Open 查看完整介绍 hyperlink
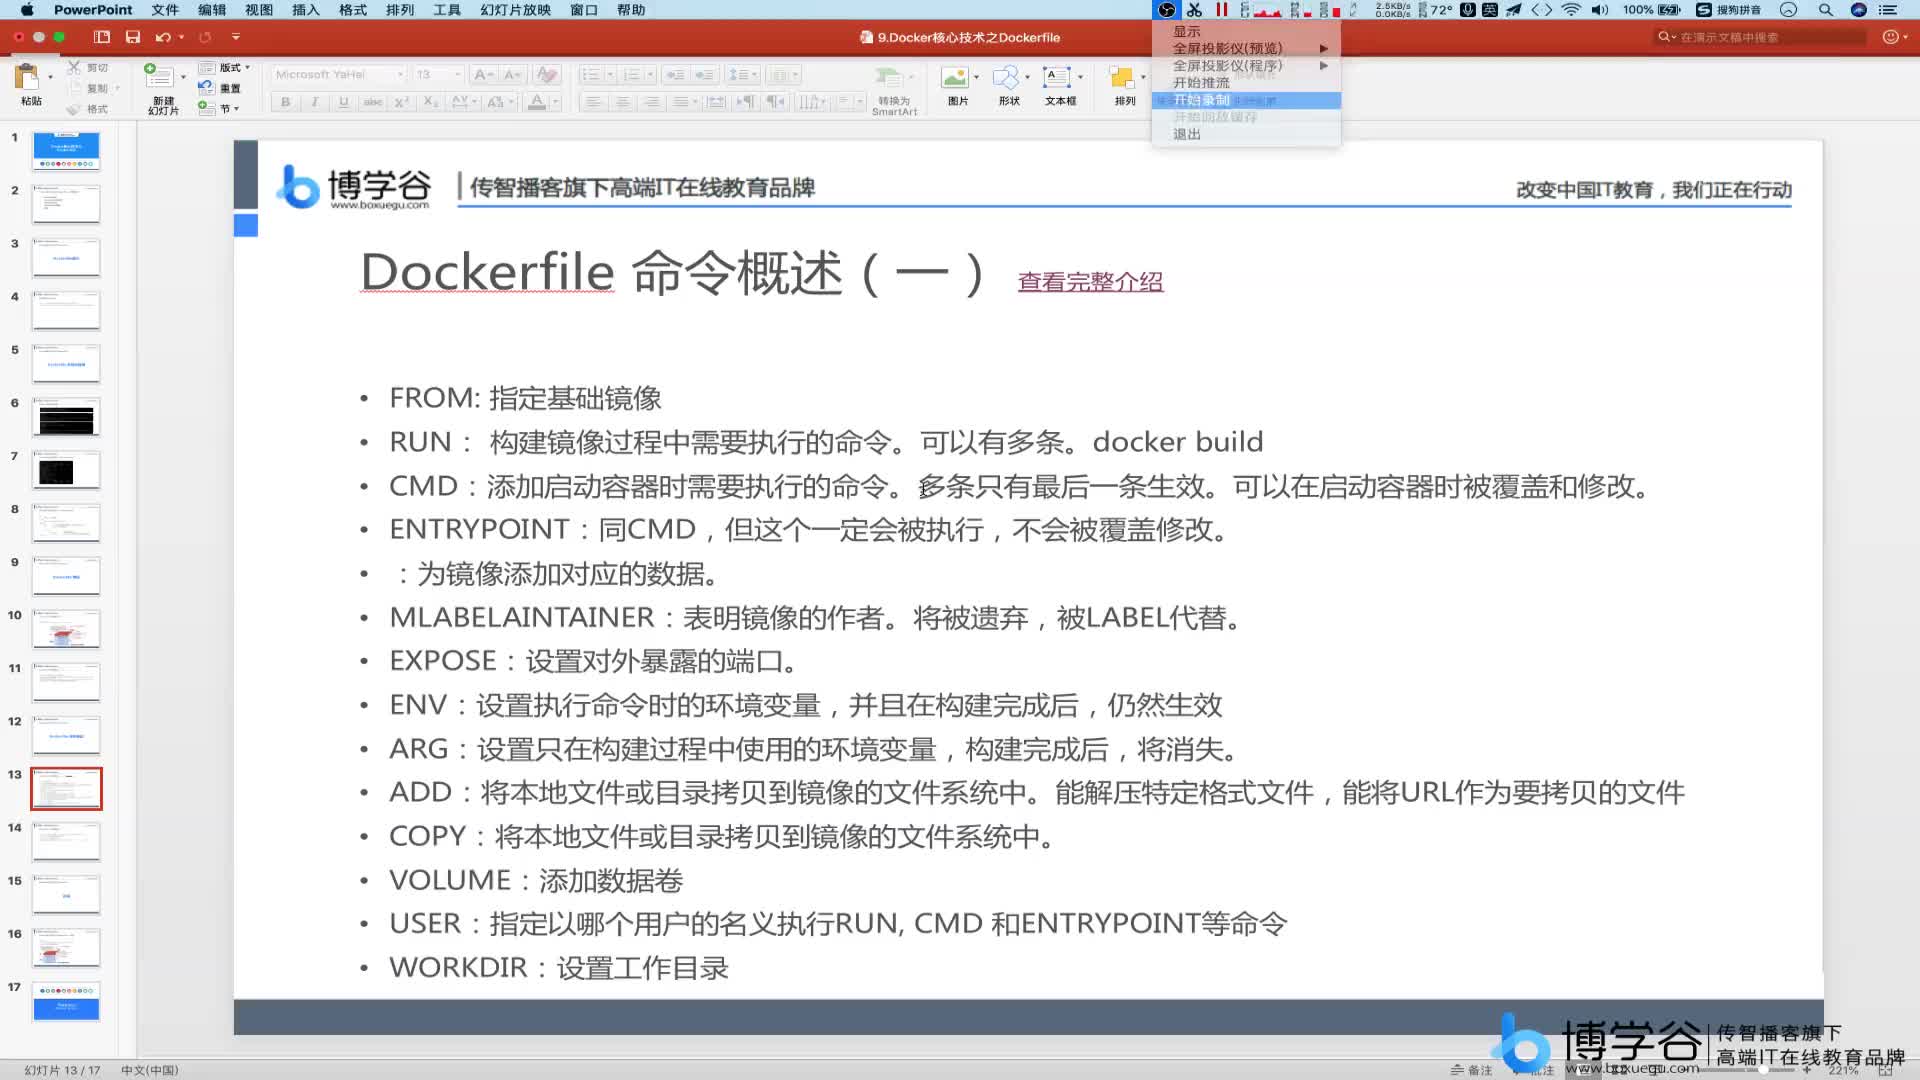This screenshot has width=1920, height=1080. point(1089,281)
